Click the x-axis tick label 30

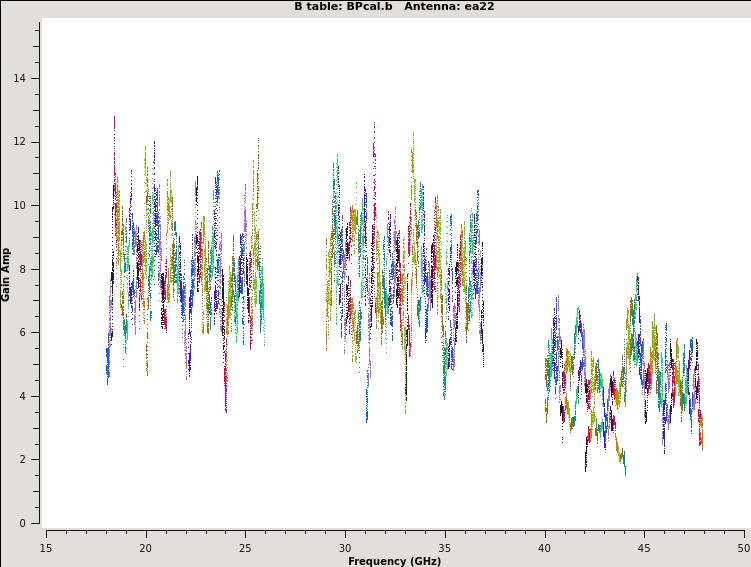[345, 548]
